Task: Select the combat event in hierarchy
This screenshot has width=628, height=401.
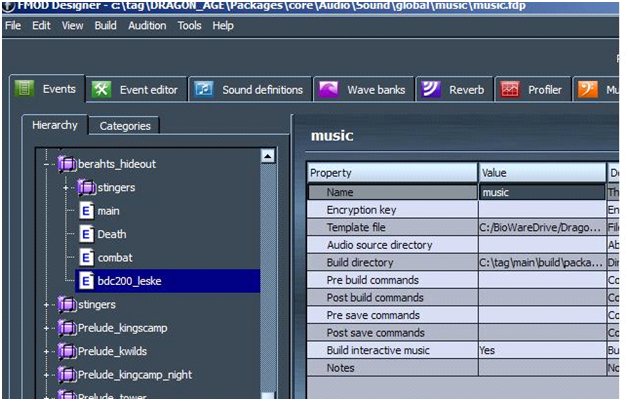Action: pyautogui.click(x=115, y=257)
